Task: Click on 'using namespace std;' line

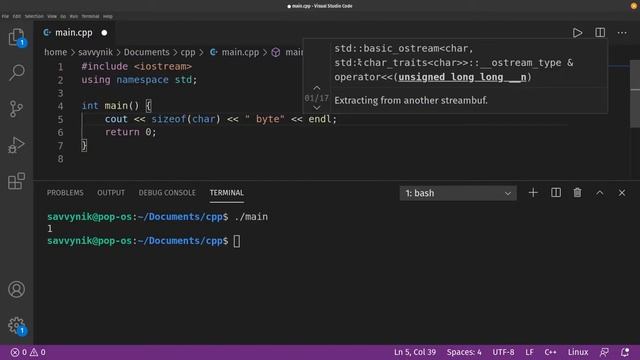Action: pos(139,80)
